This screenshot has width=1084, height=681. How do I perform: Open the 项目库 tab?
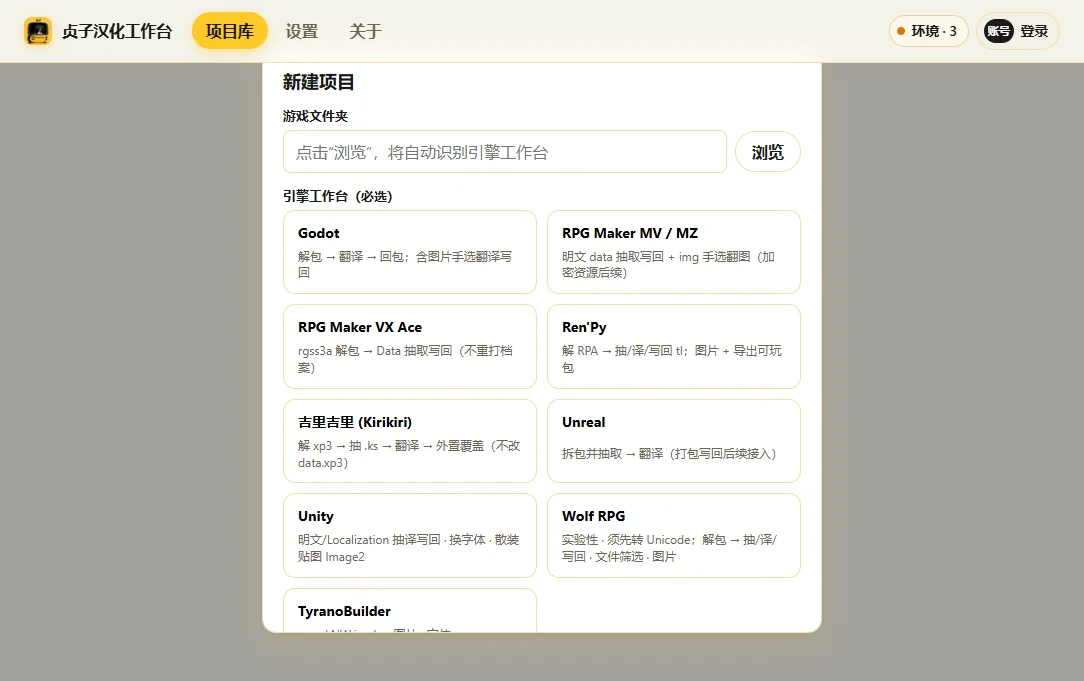point(230,31)
